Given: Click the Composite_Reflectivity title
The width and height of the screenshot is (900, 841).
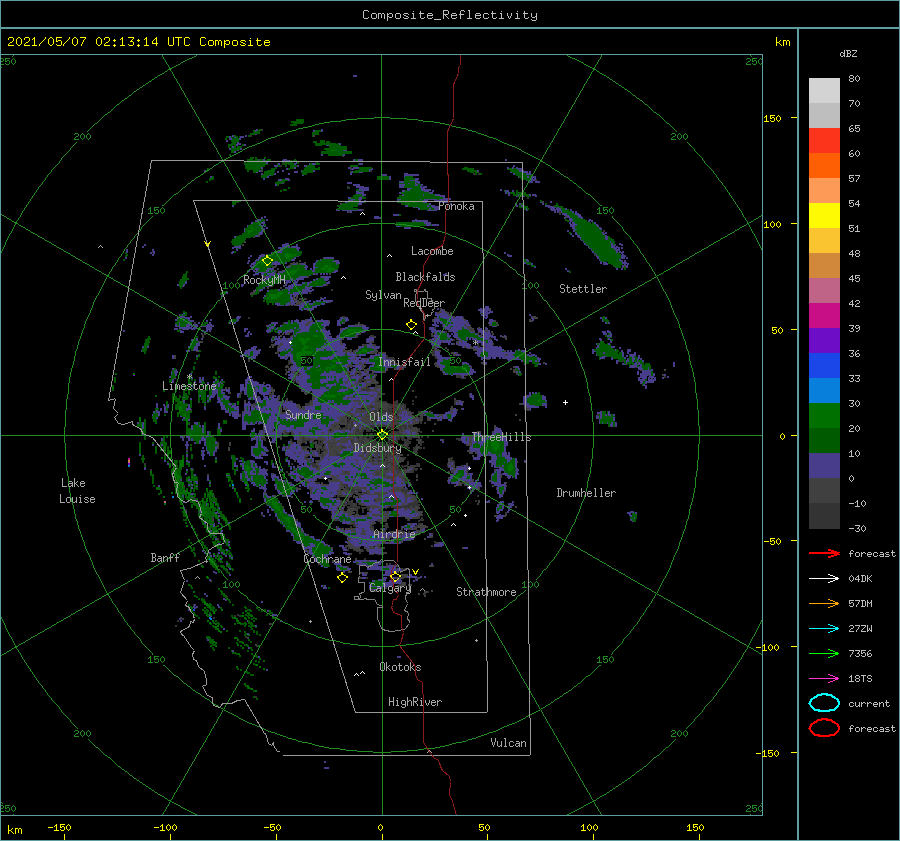Looking at the screenshot, I should pos(450,15).
